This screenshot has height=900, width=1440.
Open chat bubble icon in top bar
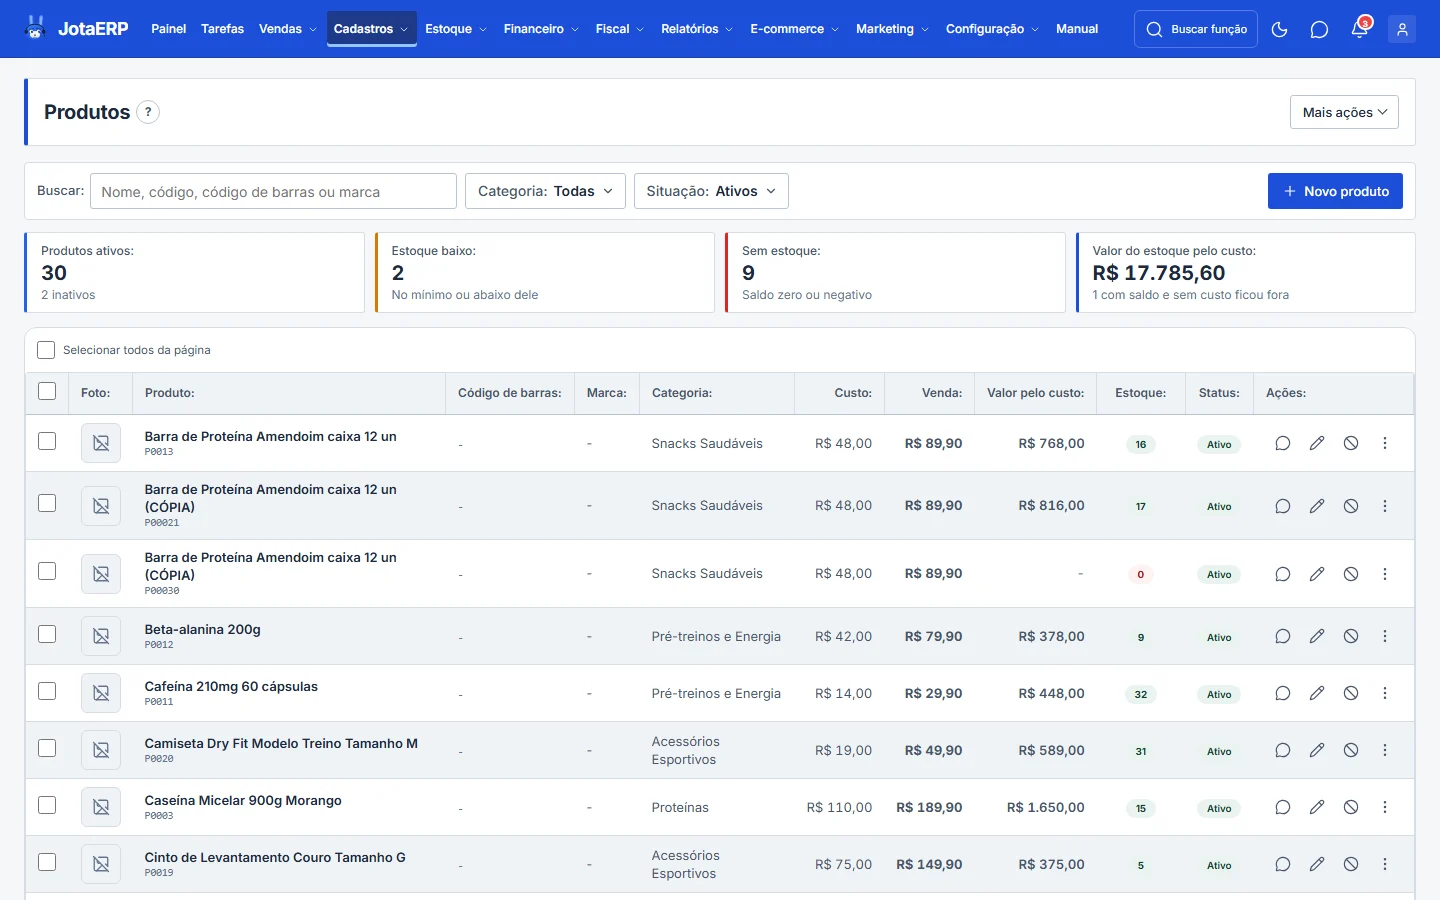pos(1319,29)
